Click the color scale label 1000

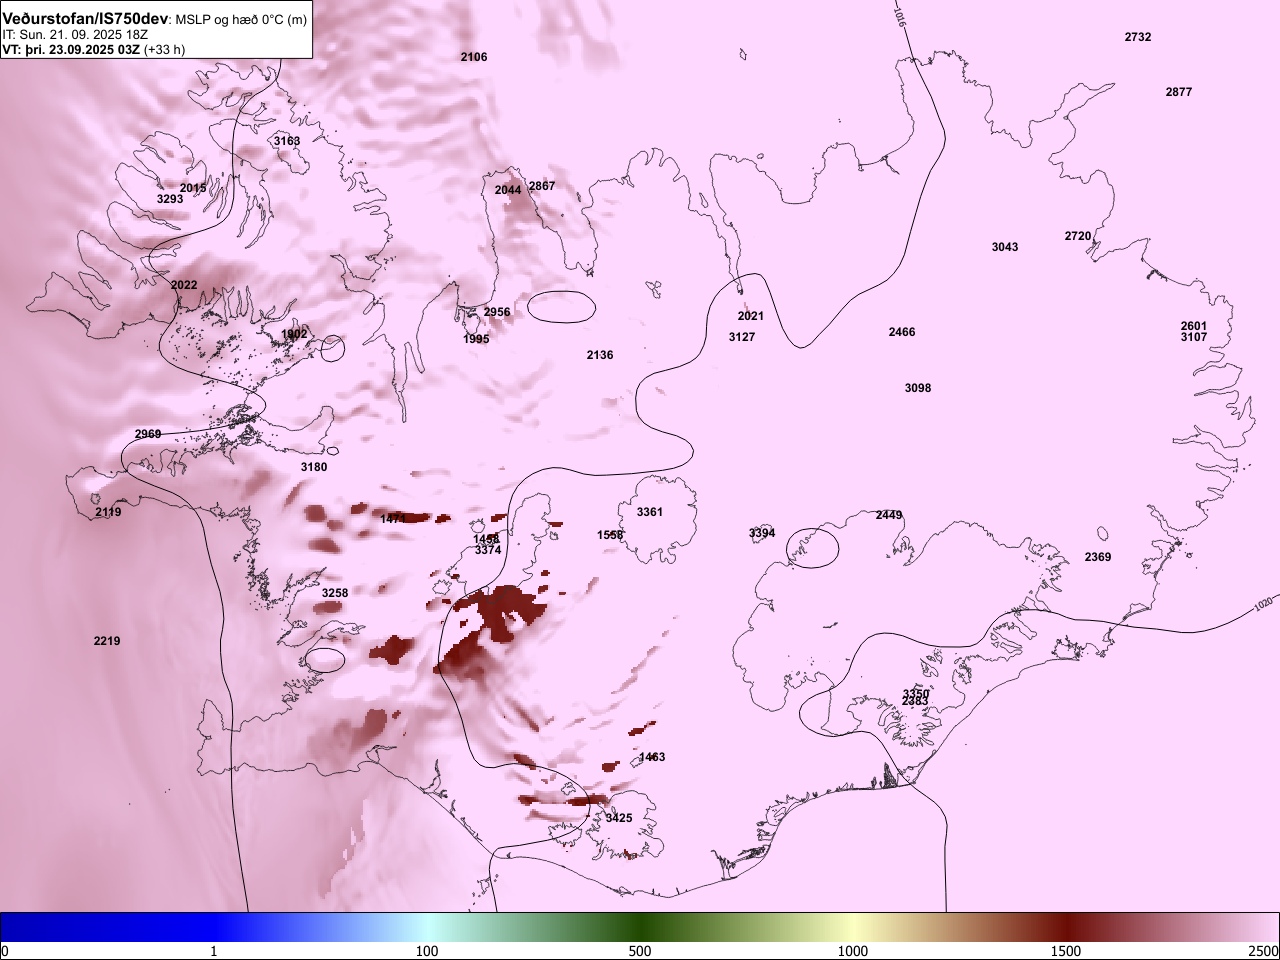click(x=853, y=951)
